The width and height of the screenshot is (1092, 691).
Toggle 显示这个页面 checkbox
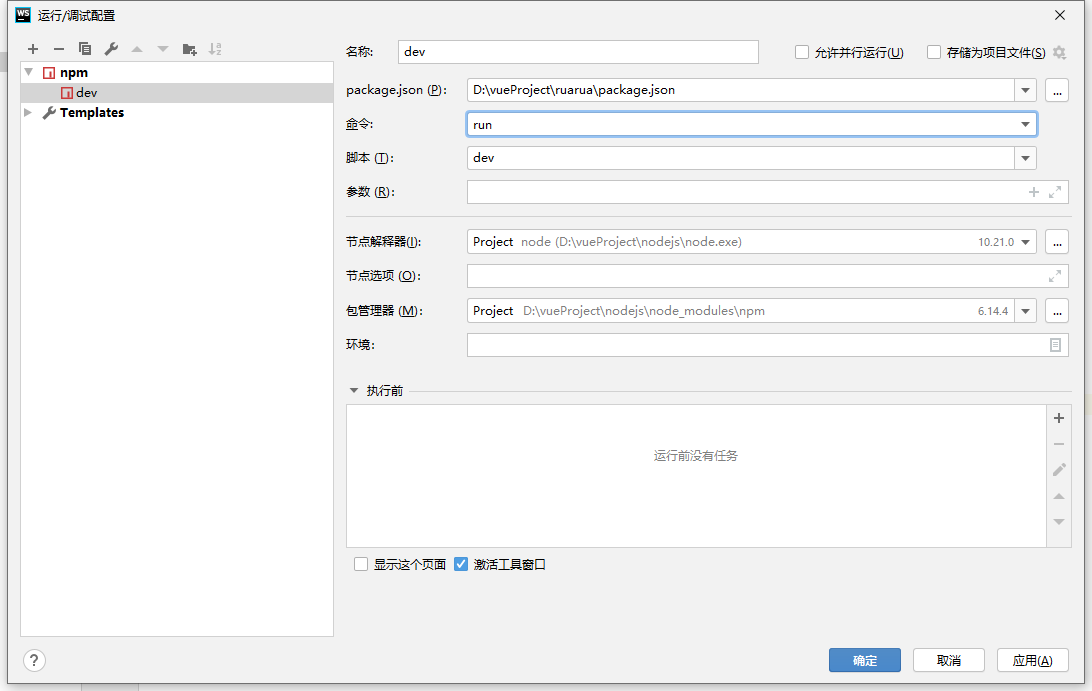pos(360,564)
